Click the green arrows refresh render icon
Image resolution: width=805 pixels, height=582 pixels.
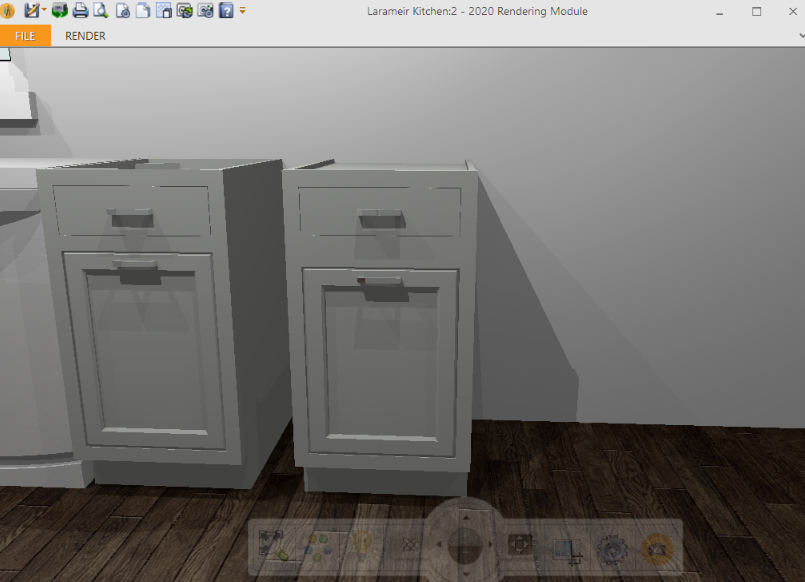point(60,10)
